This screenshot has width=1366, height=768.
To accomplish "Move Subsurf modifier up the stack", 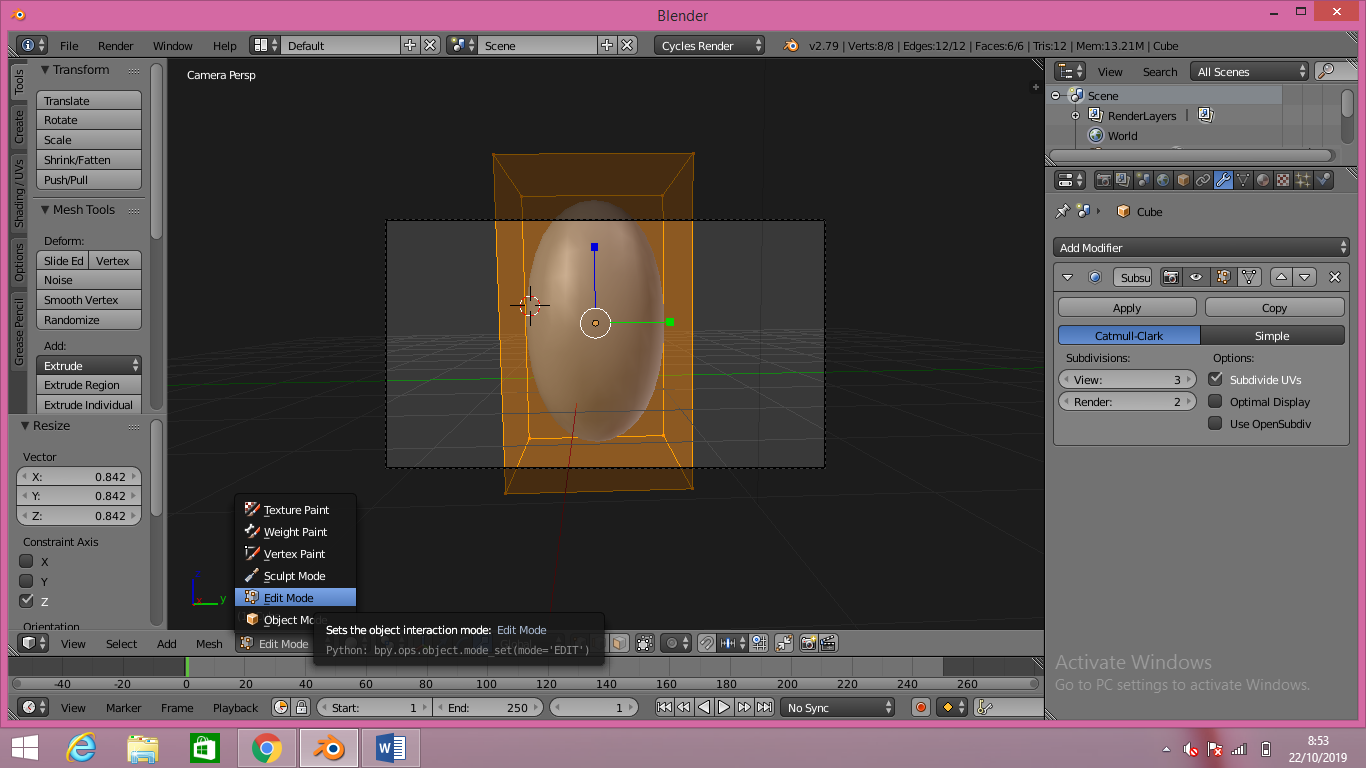I will (x=1281, y=277).
